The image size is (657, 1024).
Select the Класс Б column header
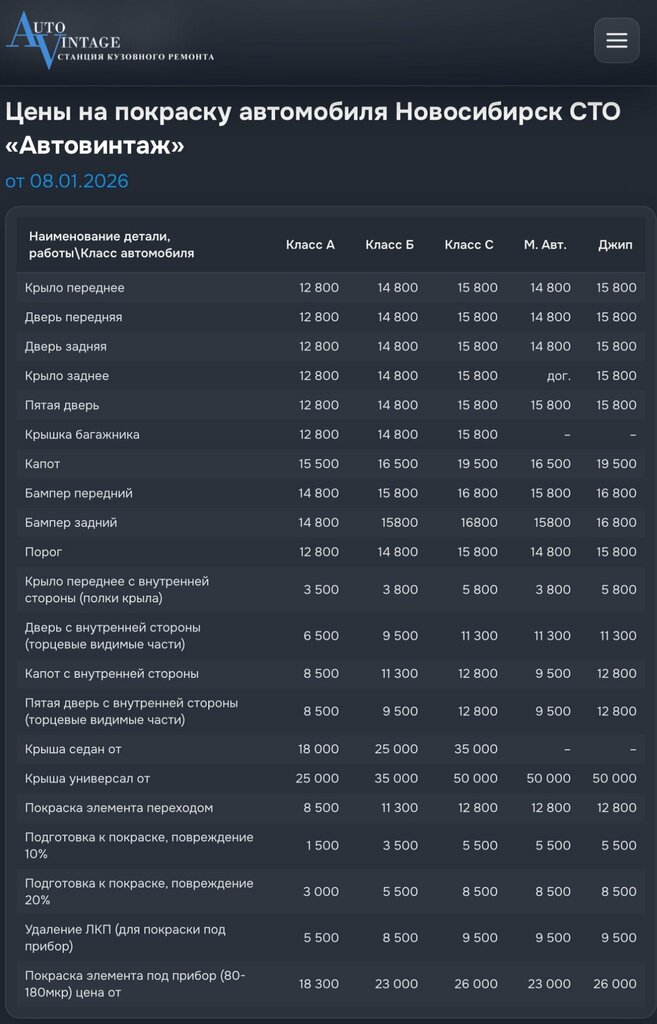point(389,245)
